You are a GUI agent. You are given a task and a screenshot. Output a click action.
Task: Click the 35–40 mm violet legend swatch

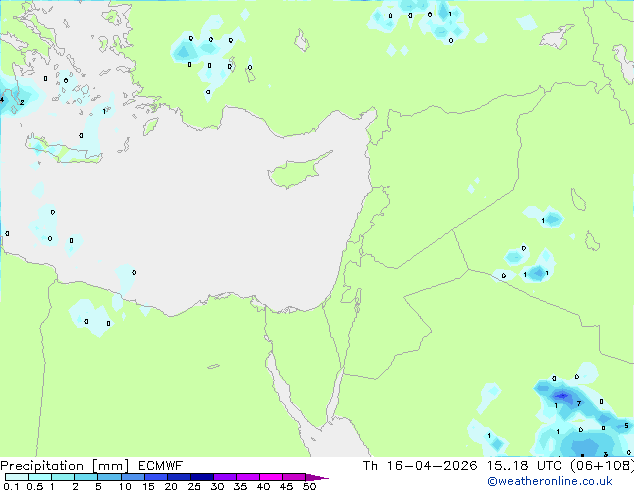click(247, 477)
